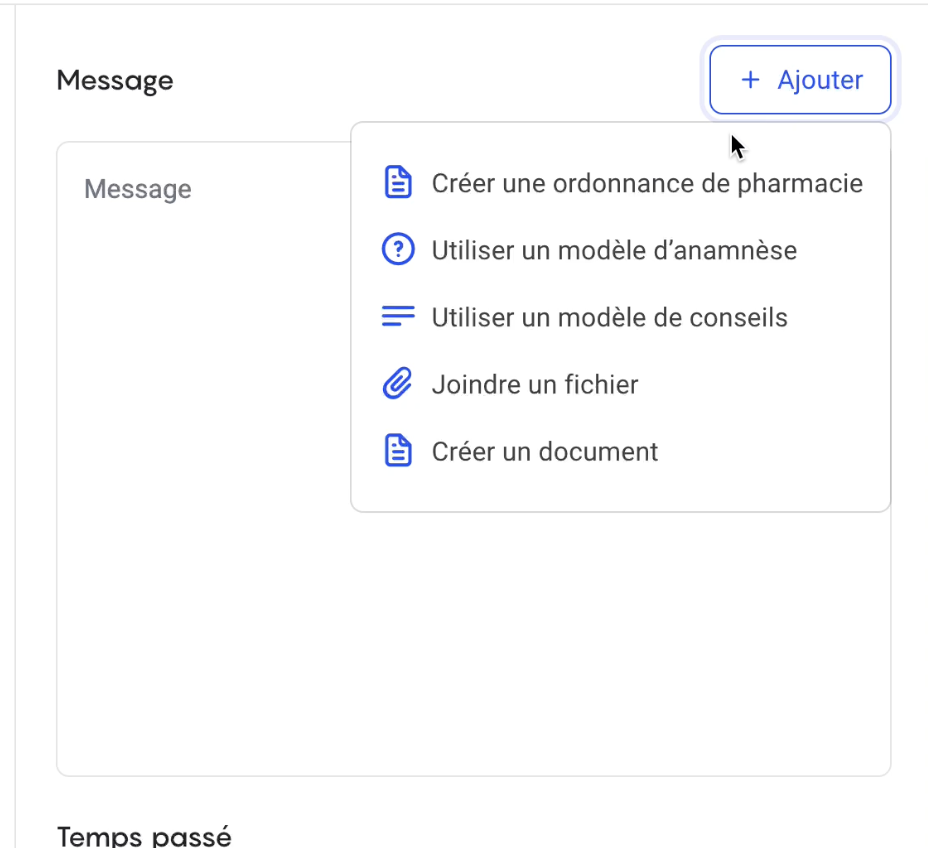Click the text lines advice template icon

point(398,316)
